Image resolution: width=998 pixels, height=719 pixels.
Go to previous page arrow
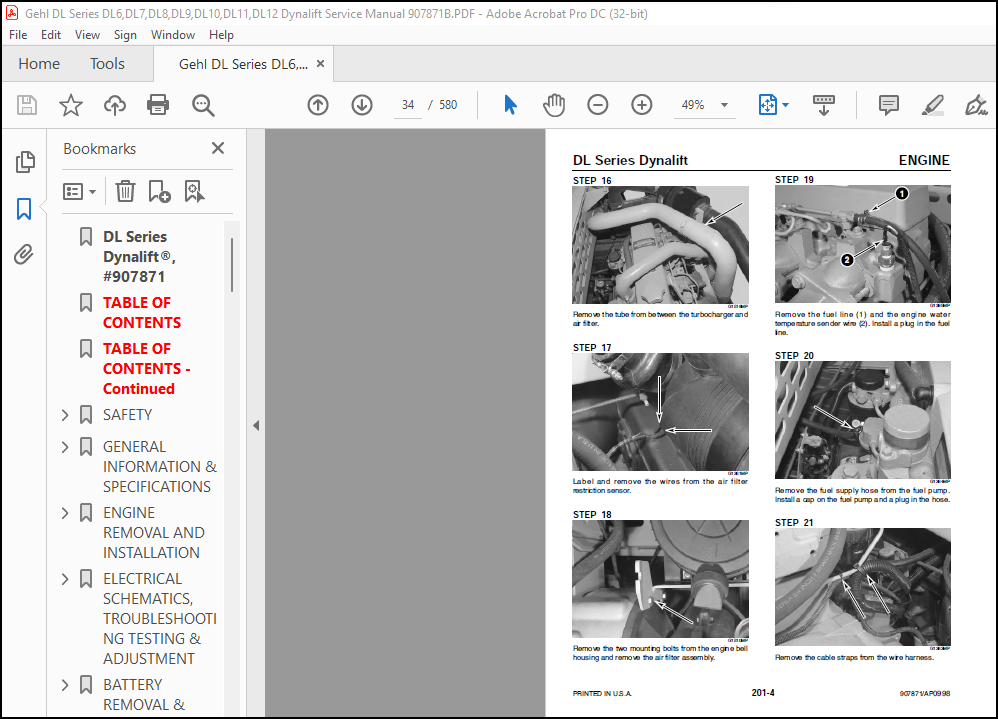point(318,104)
